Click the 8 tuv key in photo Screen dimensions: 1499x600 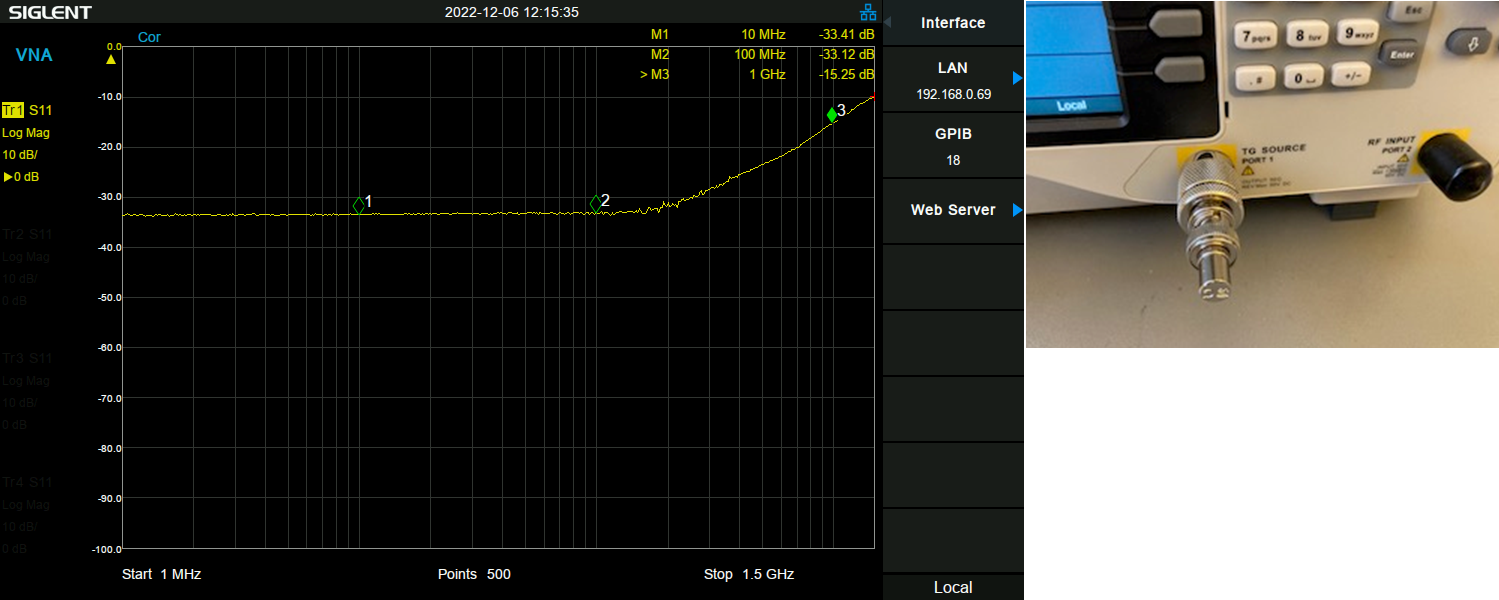[1307, 36]
